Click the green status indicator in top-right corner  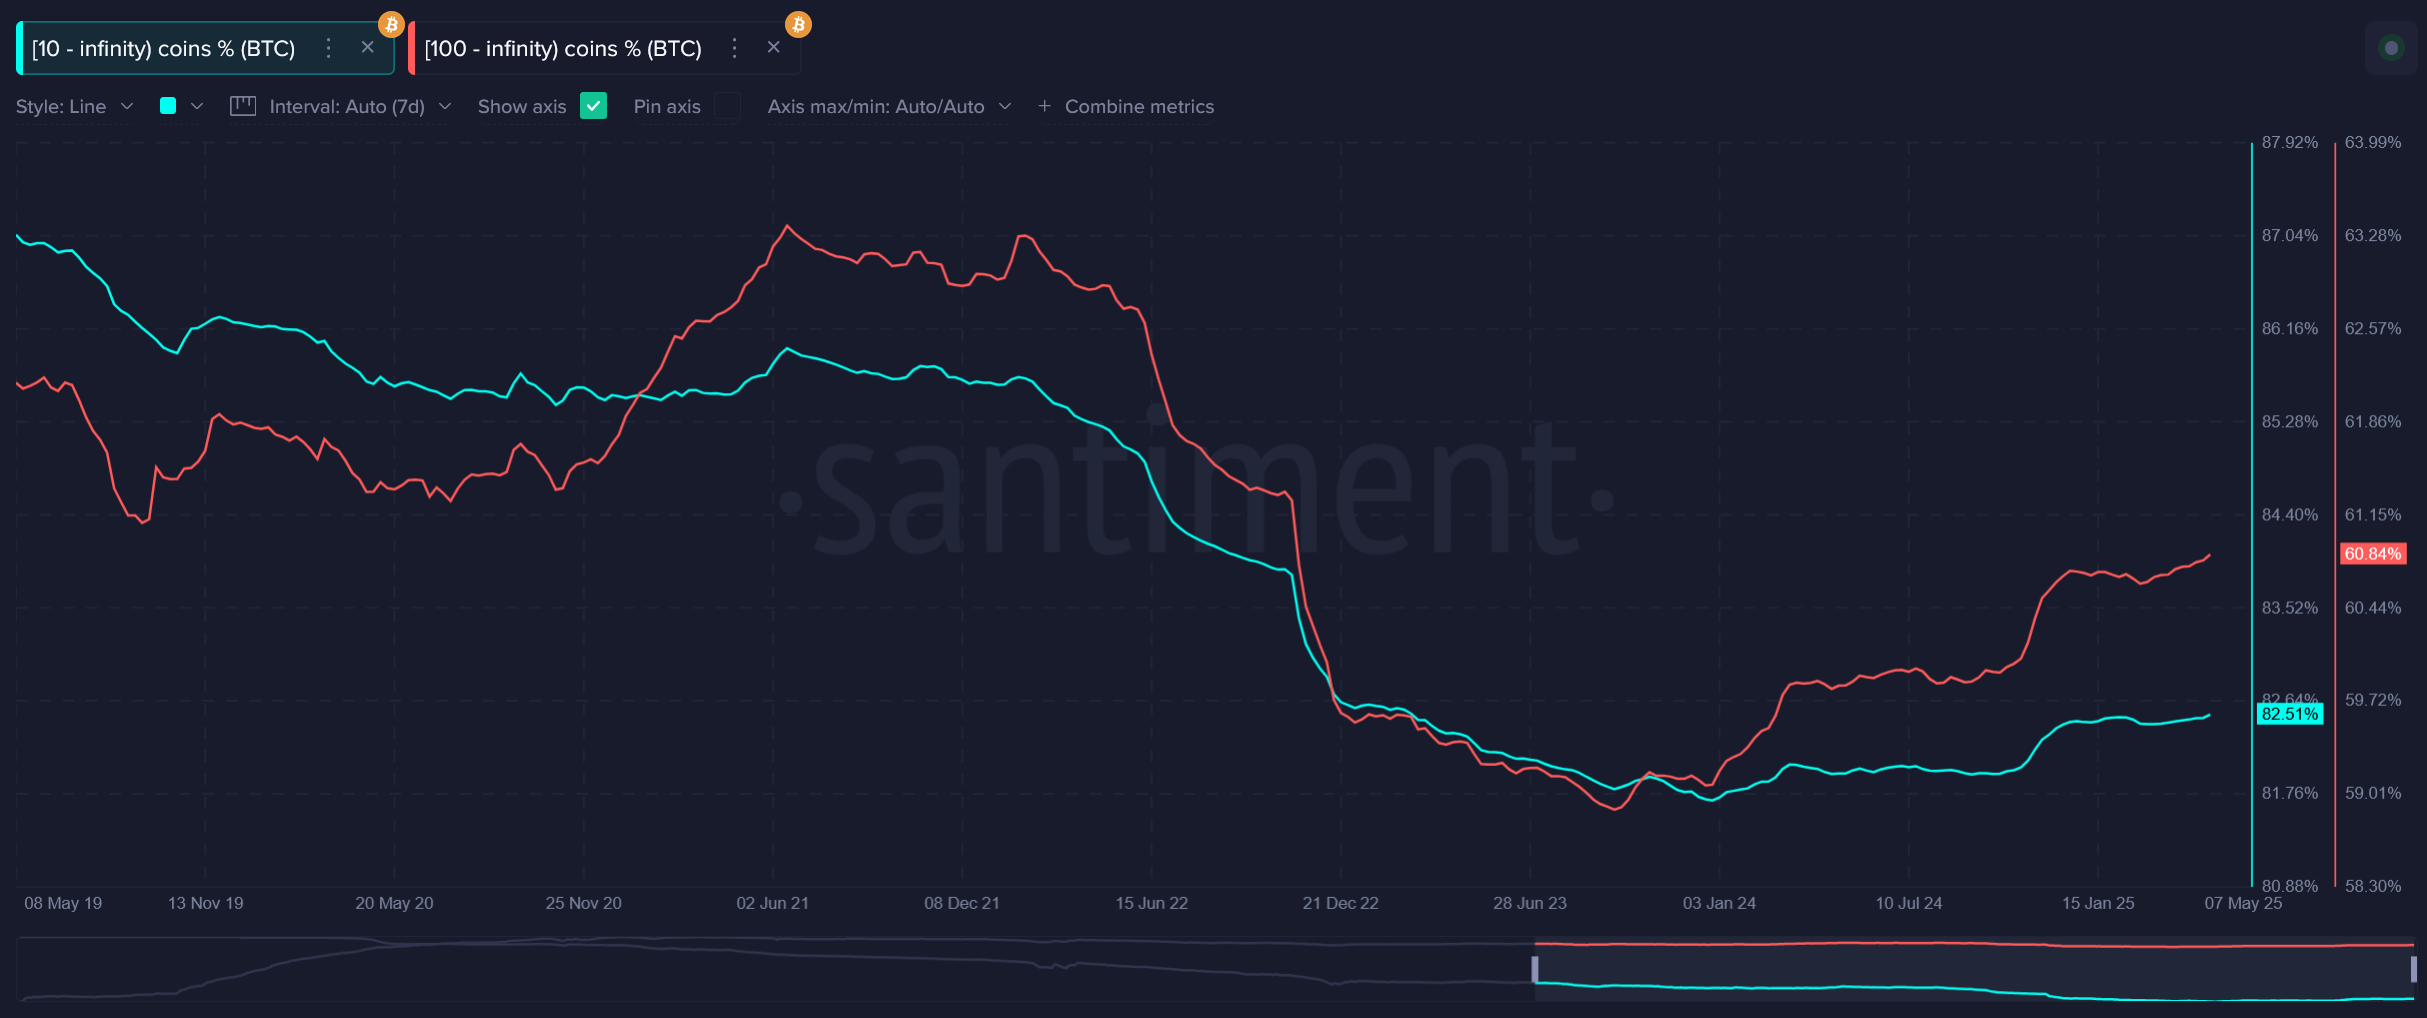click(x=2391, y=47)
